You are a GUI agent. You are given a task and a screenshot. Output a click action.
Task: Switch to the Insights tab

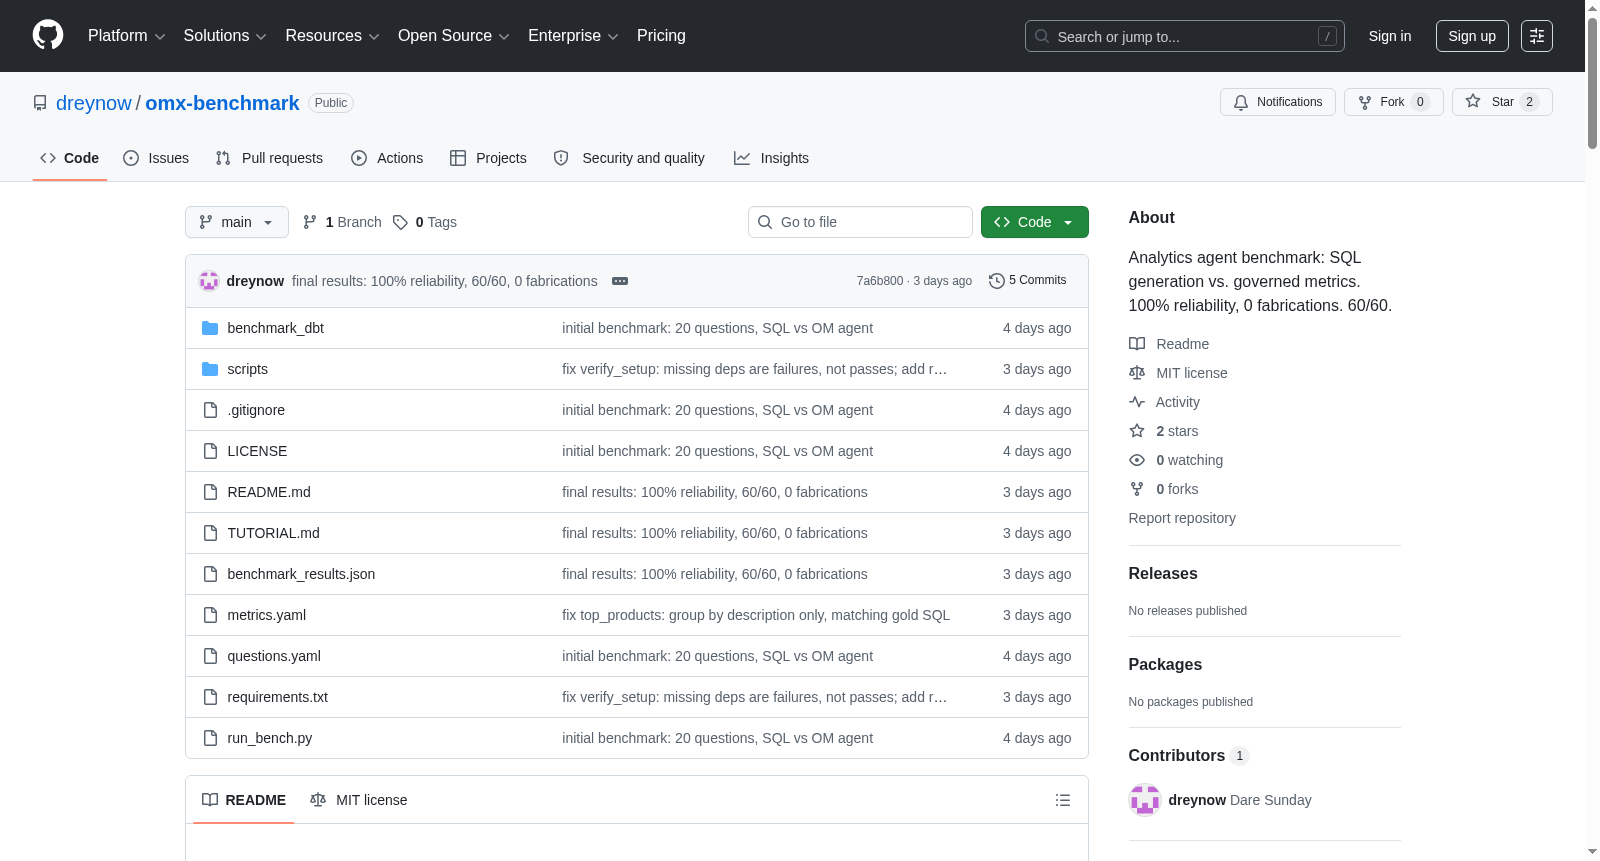point(771,158)
